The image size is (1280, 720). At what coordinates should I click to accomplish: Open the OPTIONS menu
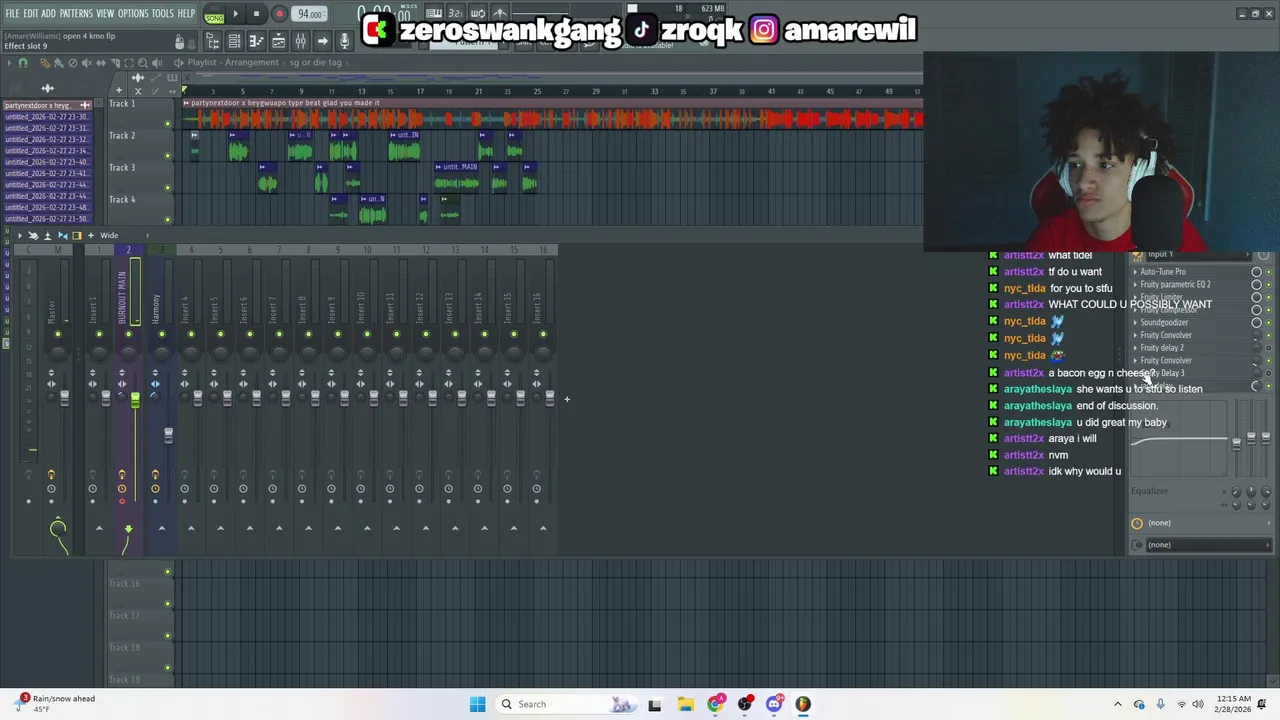pyautogui.click(x=133, y=14)
